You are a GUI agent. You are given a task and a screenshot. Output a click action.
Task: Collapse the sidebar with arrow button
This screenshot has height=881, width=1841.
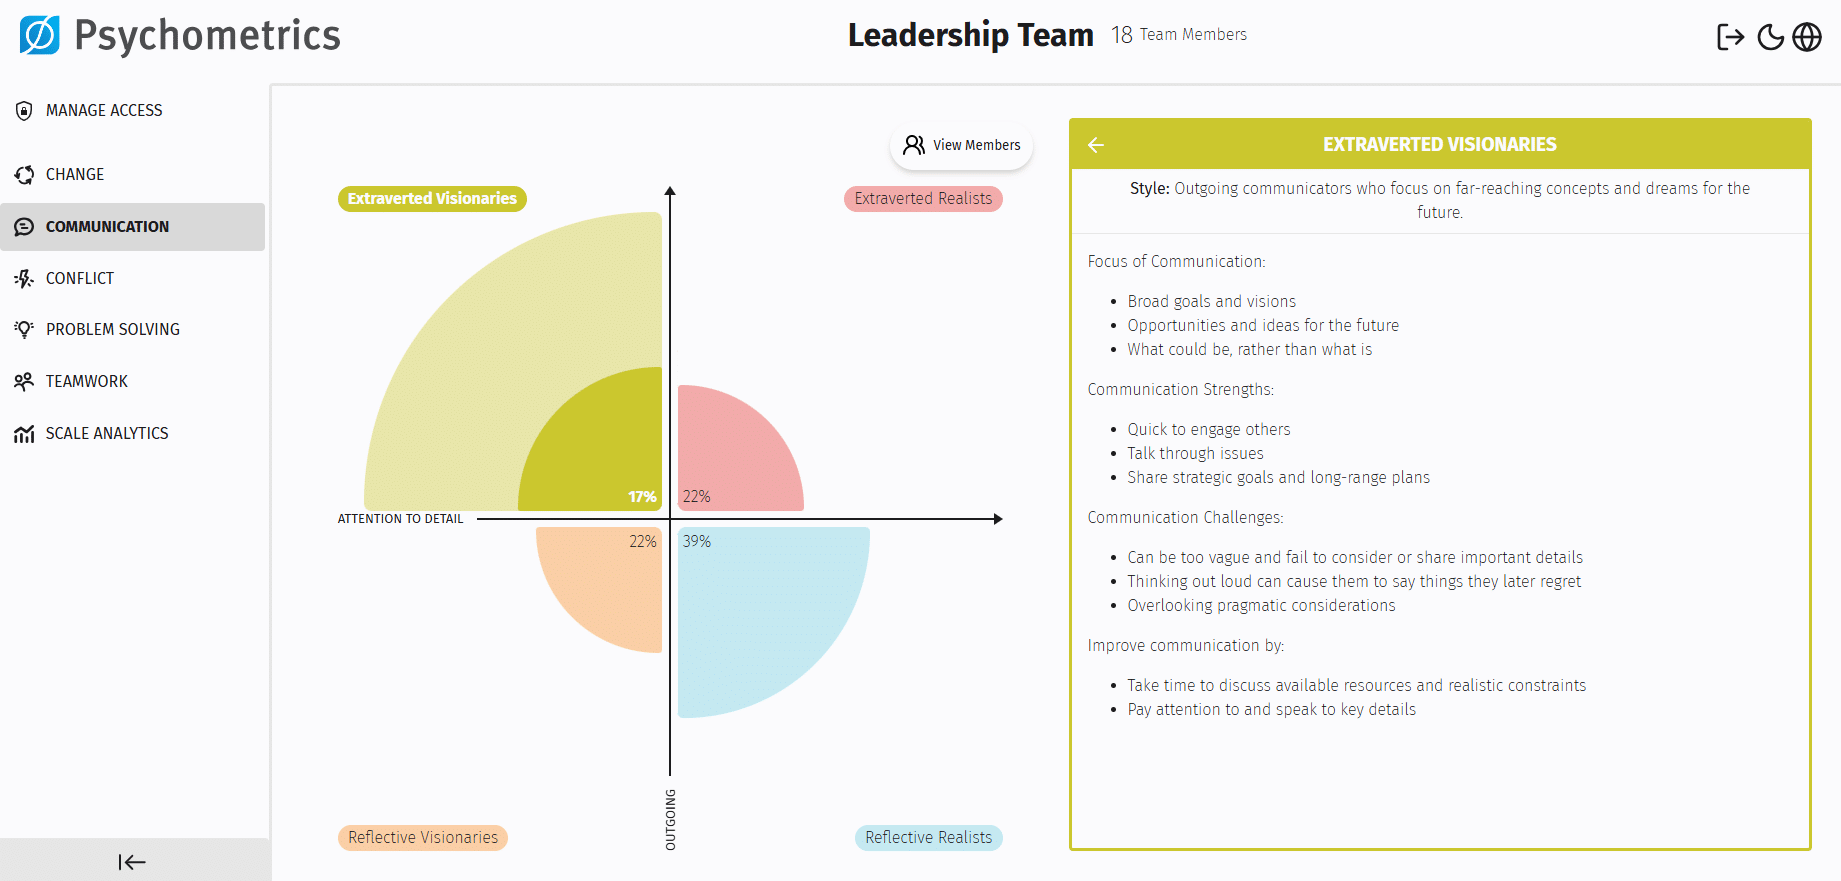pos(132,862)
